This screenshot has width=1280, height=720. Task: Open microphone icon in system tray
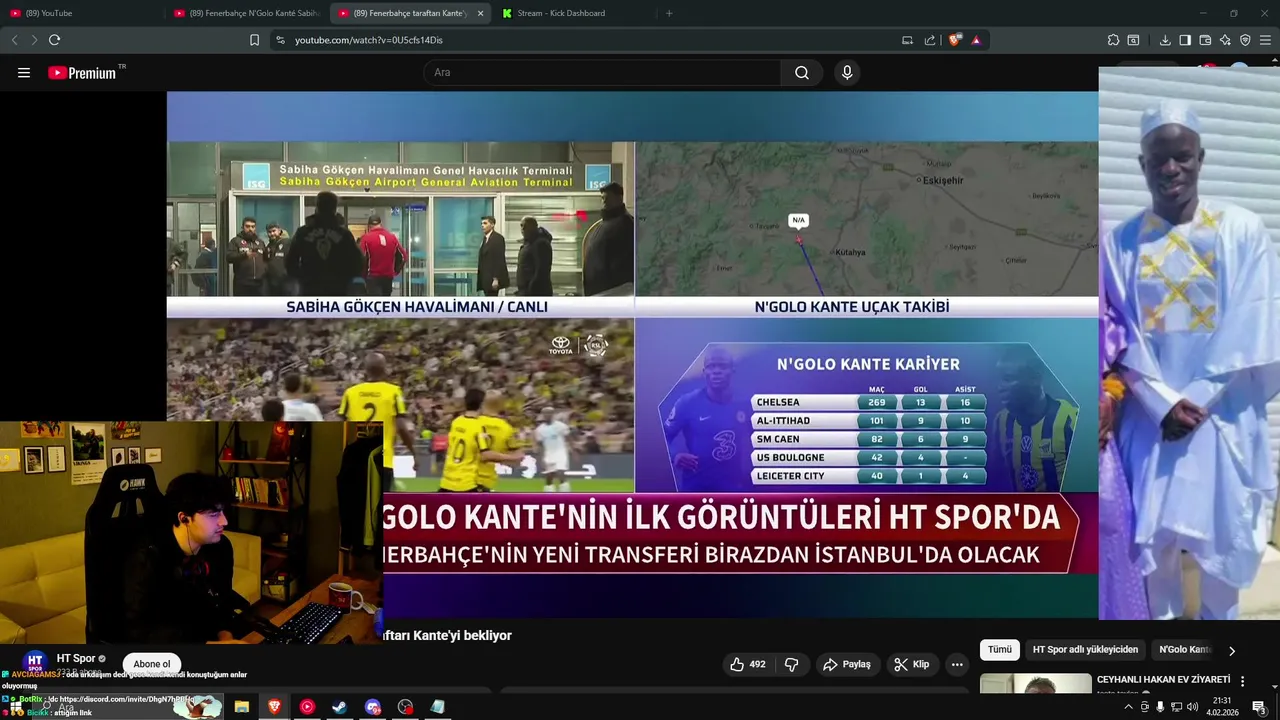(x=1160, y=707)
